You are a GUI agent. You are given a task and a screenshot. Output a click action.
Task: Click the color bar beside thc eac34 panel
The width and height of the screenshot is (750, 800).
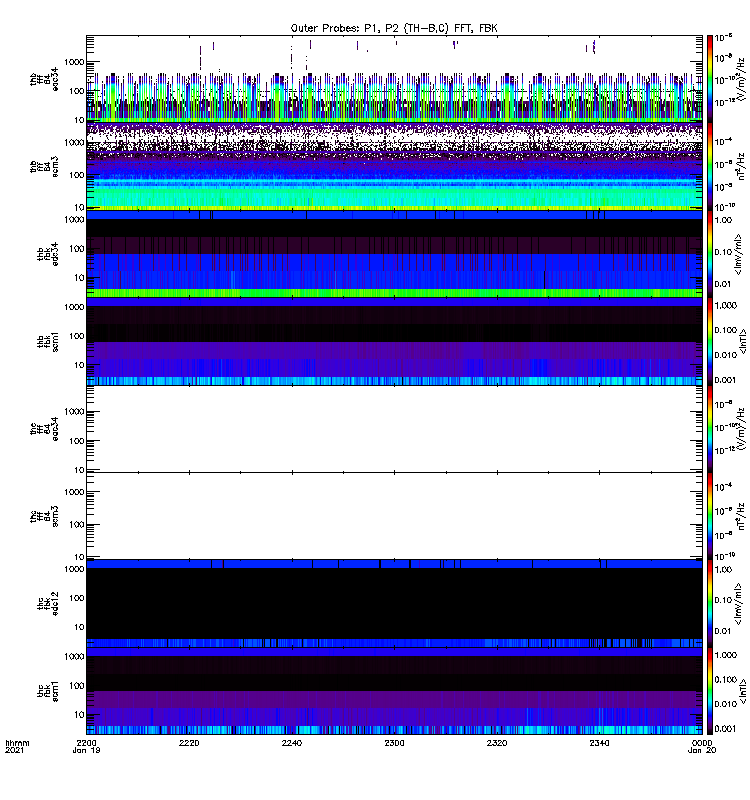(x=710, y=429)
